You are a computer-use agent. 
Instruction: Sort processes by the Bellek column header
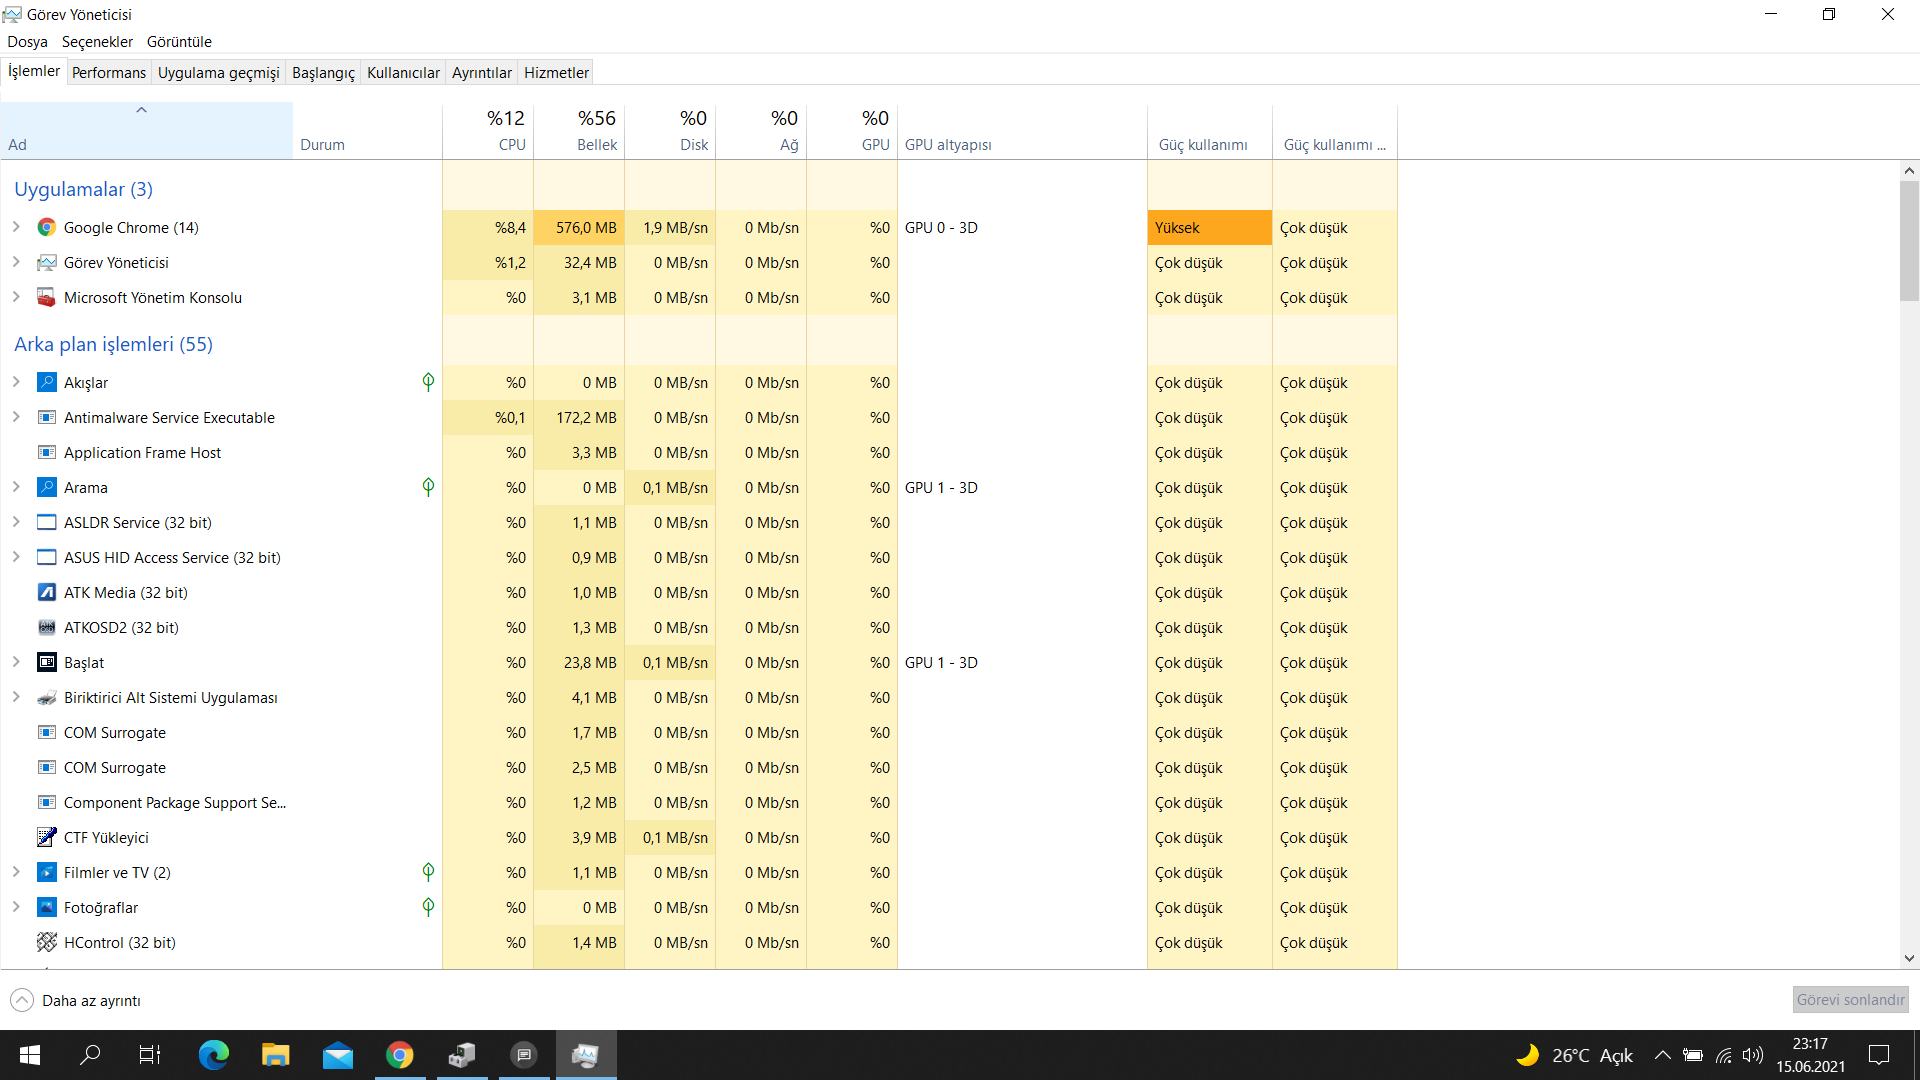tap(580, 131)
